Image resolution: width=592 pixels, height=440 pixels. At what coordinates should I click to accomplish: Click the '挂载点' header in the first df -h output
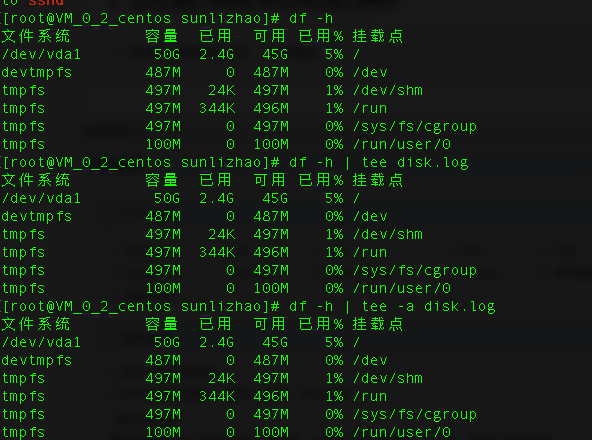click(x=378, y=36)
